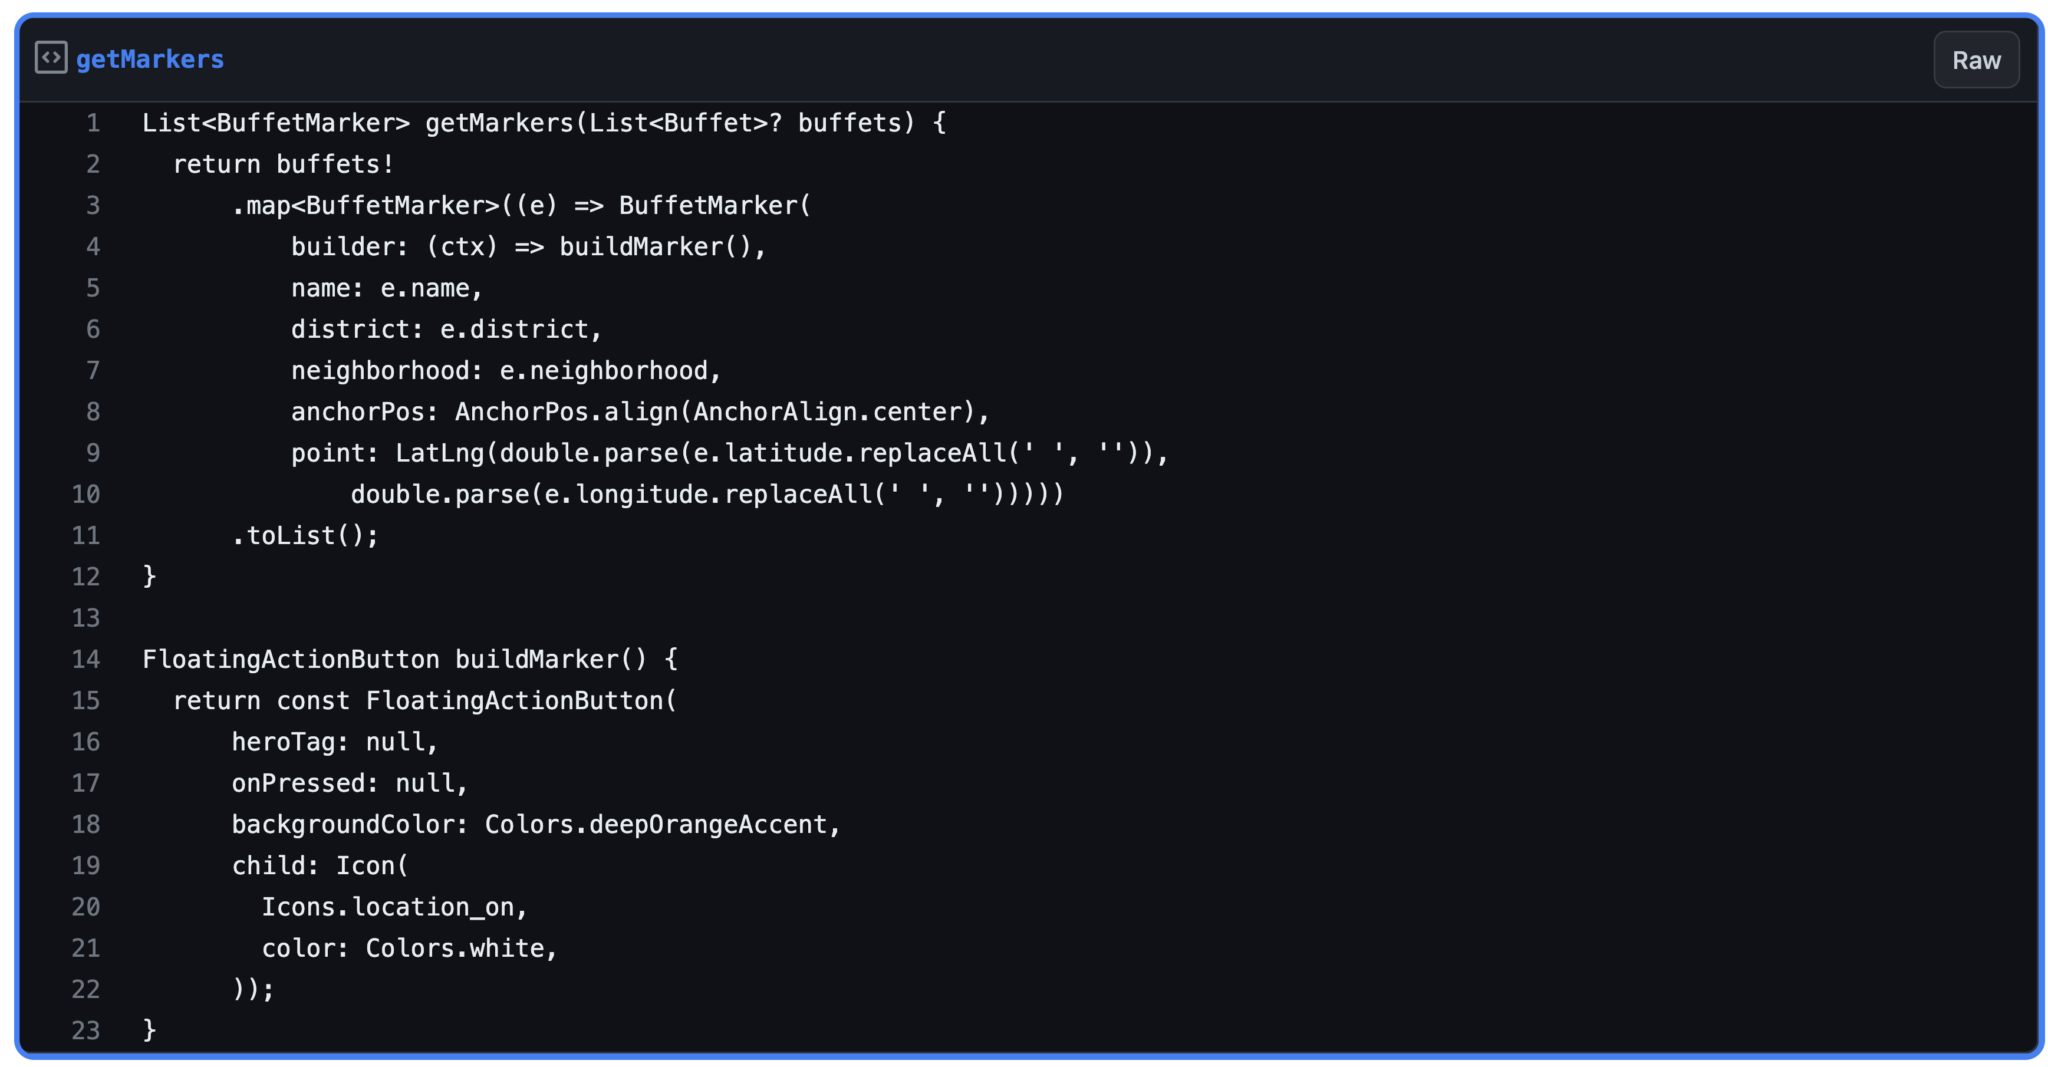Select line number 9 in the gutter
Image resolution: width=2048 pixels, height=1067 pixels.
(93, 453)
